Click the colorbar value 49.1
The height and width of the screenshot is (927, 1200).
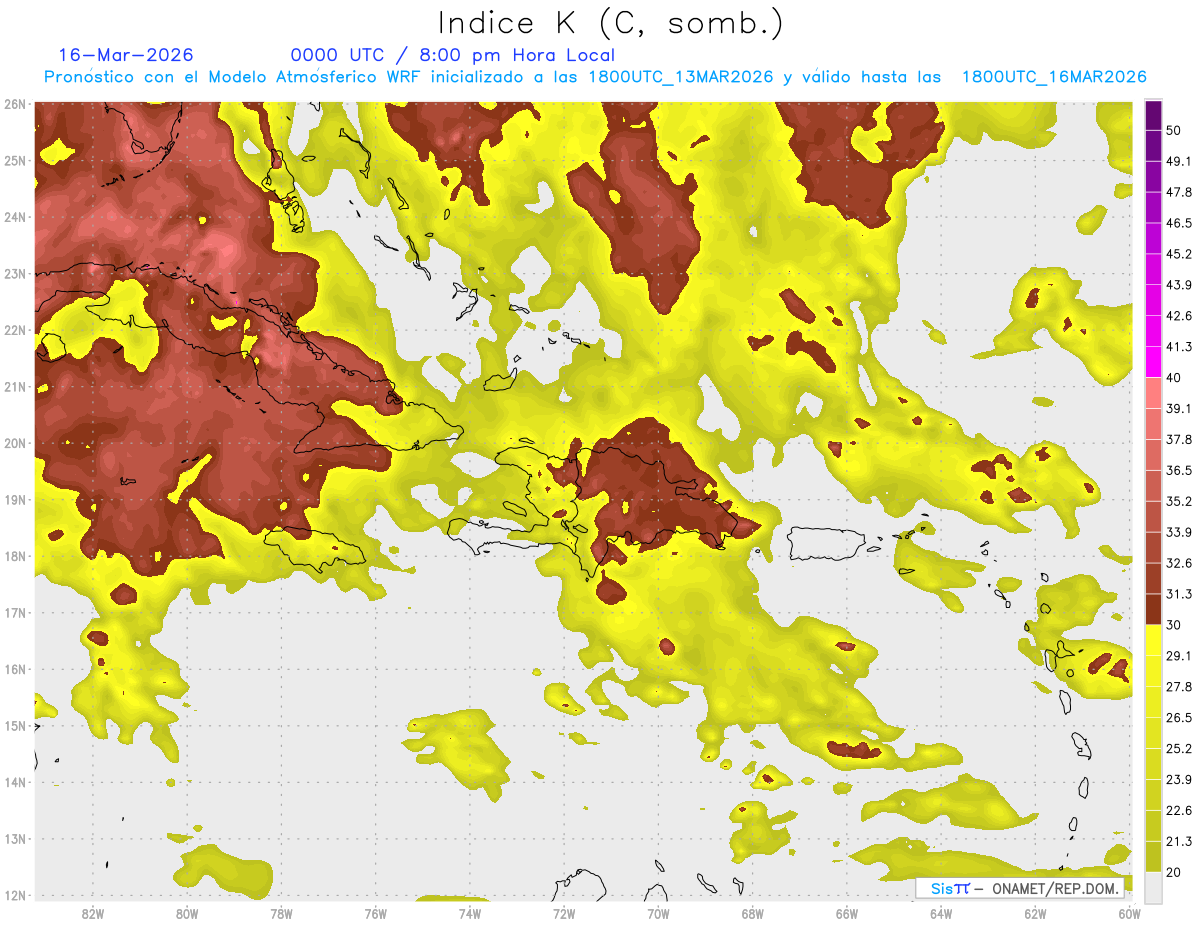click(x=1179, y=161)
